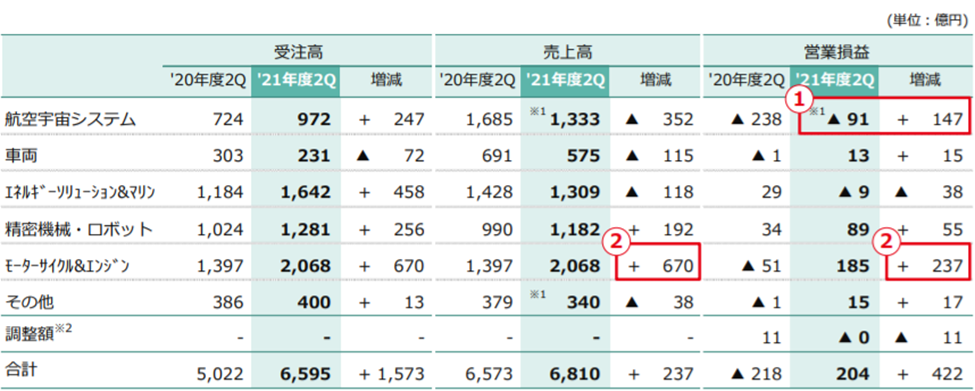Screen dimensions: 975x391
Task: Click the 精密機械・ロボット row label
Action: (78, 230)
